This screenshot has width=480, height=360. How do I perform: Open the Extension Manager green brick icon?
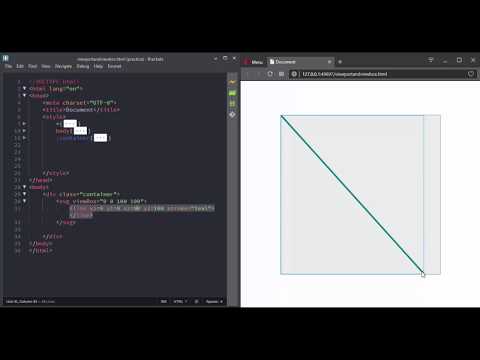coord(233,93)
